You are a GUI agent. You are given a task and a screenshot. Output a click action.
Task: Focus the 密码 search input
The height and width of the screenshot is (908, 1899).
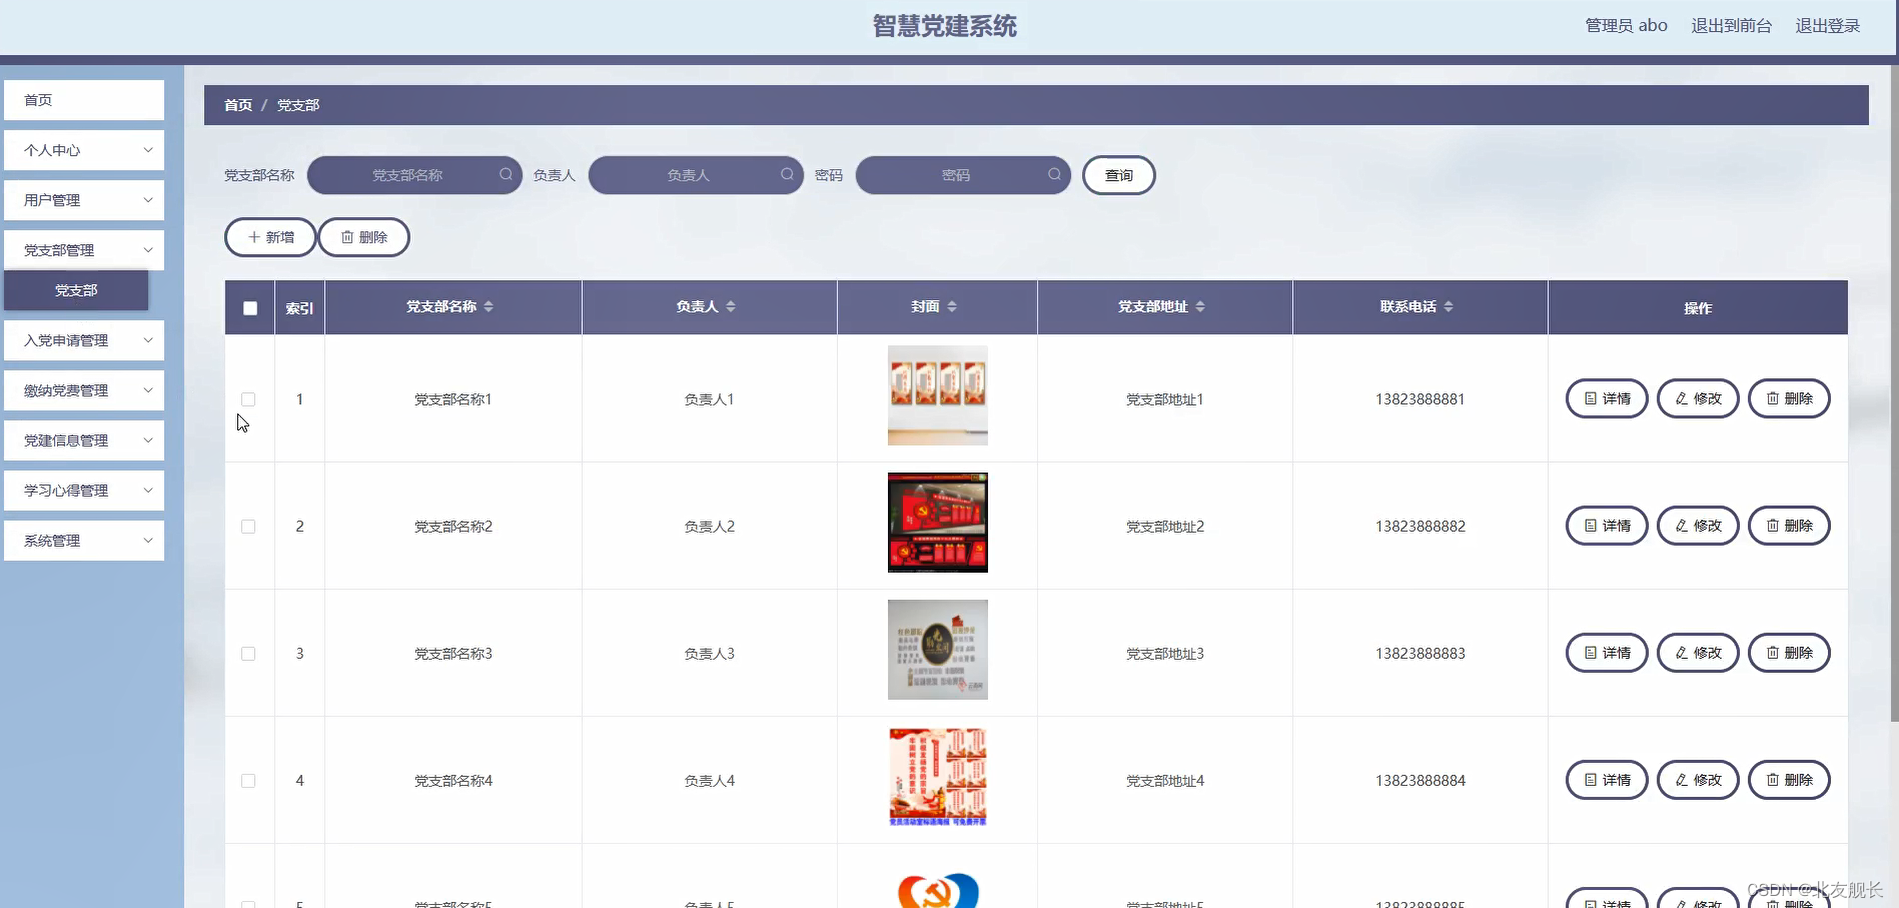tap(963, 175)
